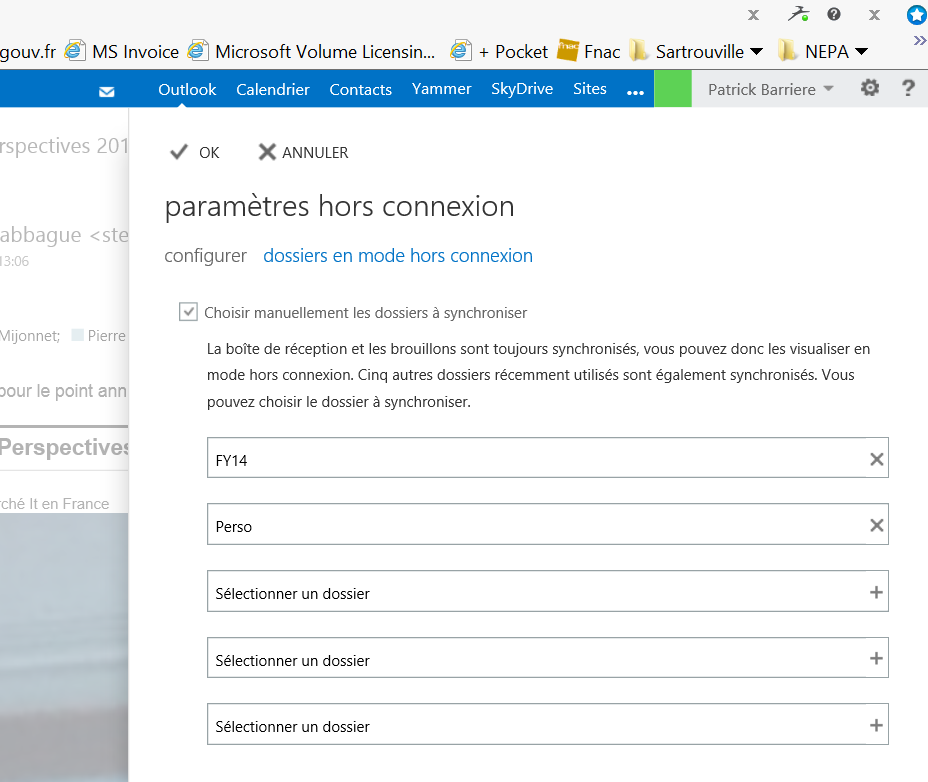Open the settings gear icon
The height and width of the screenshot is (782, 928).
coord(870,89)
